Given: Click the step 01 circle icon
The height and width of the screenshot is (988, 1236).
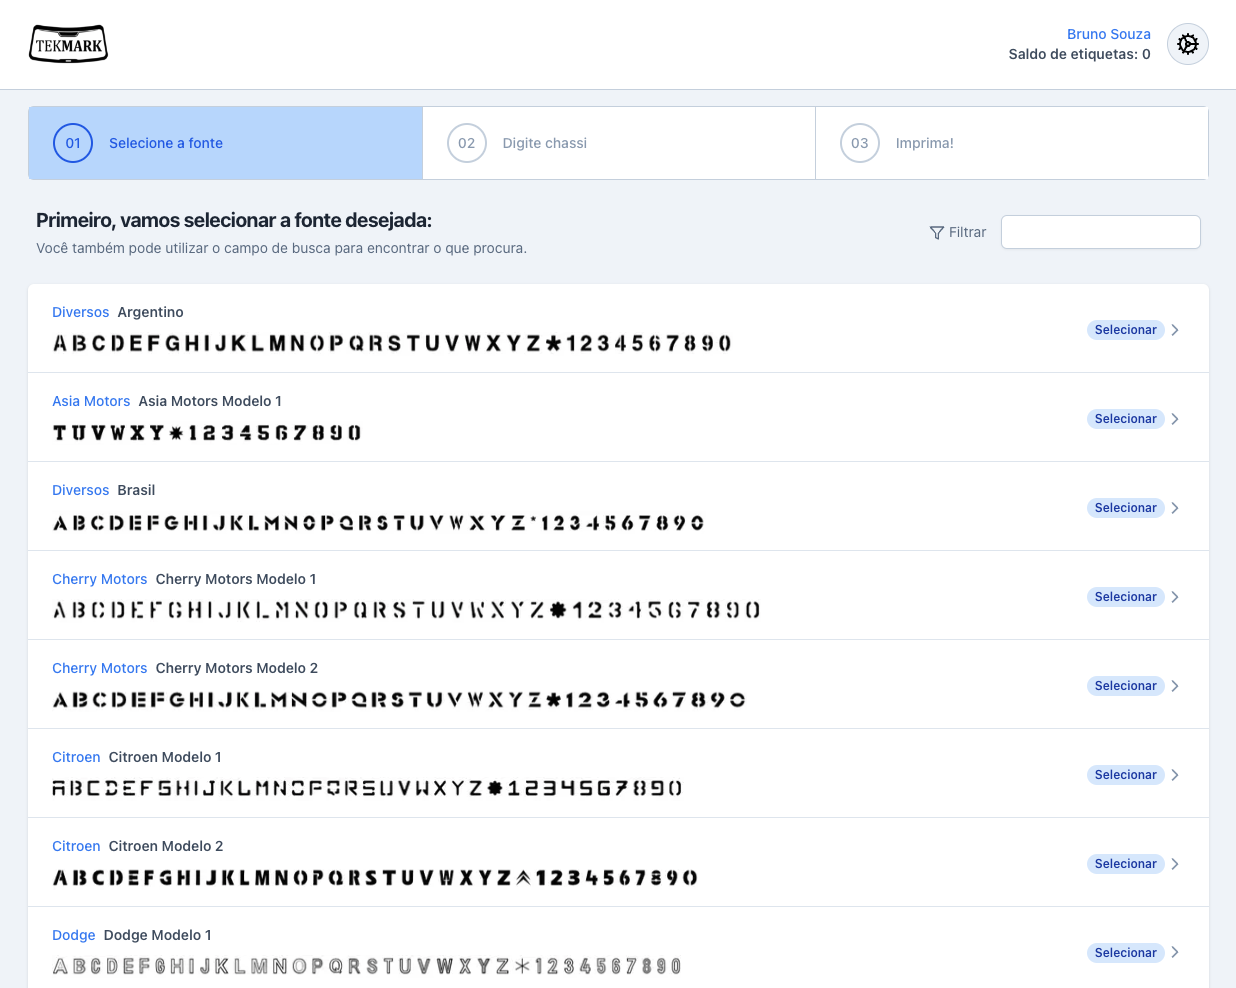Looking at the screenshot, I should (x=73, y=143).
